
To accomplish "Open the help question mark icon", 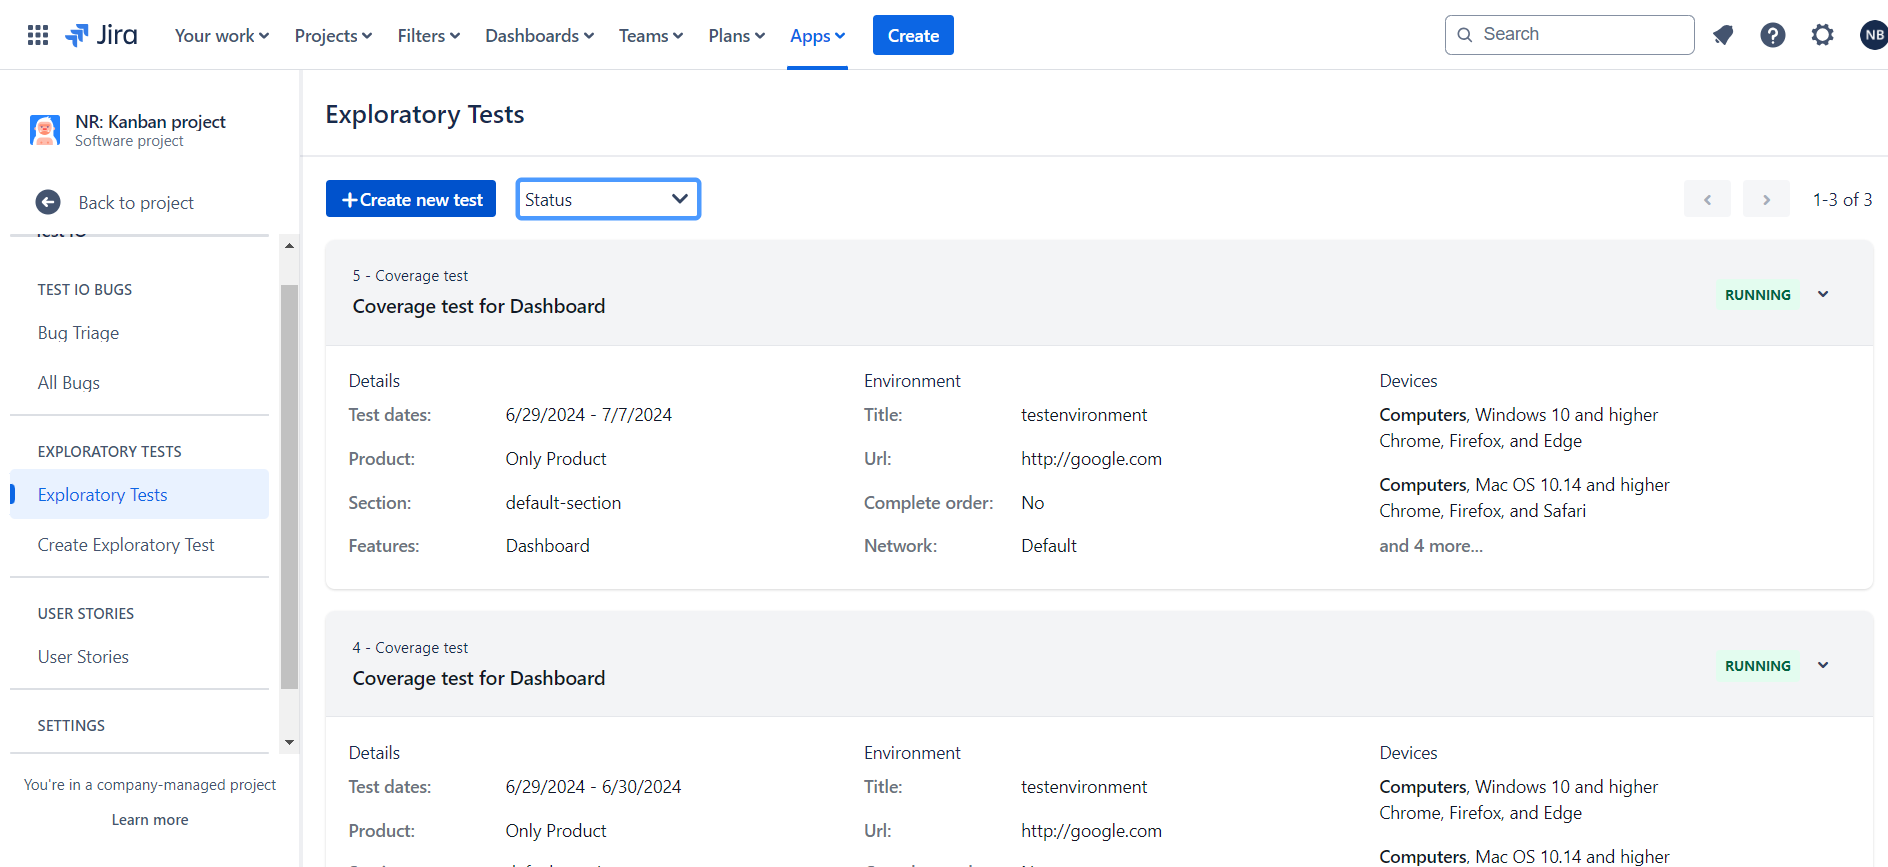I will (x=1773, y=35).
